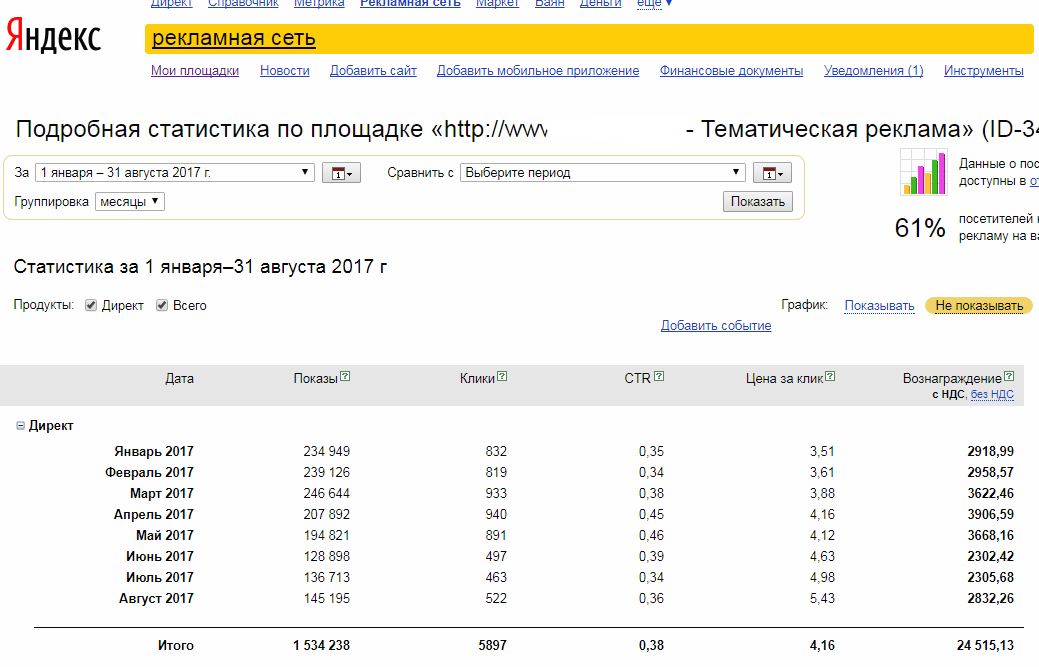Click the Апрель 2017 row label
This screenshot has height=667, width=1039.
pyautogui.click(x=154, y=515)
